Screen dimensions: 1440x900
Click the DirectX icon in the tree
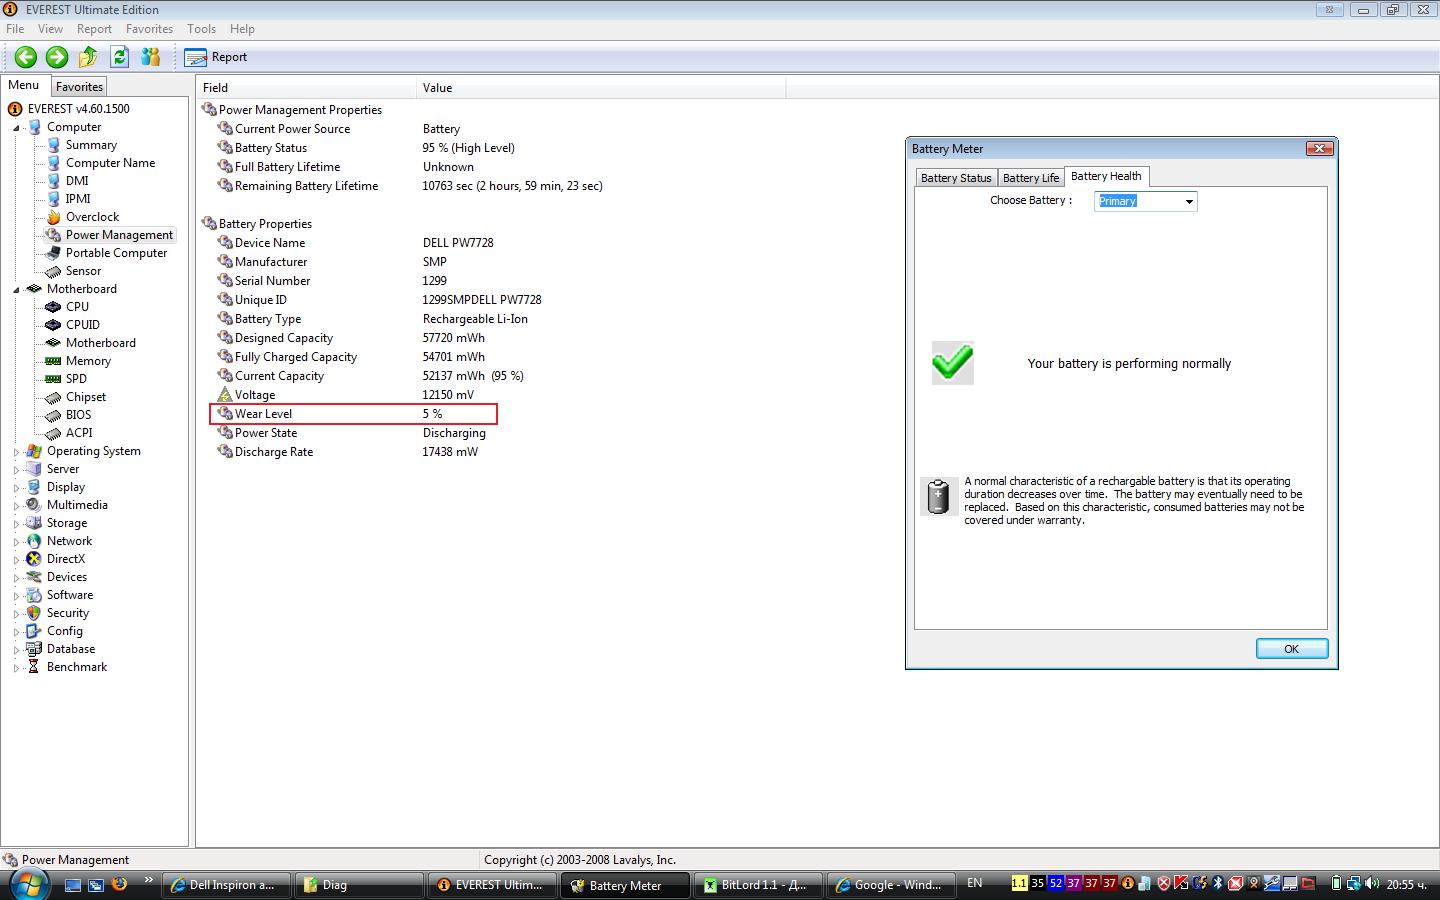tap(34, 559)
